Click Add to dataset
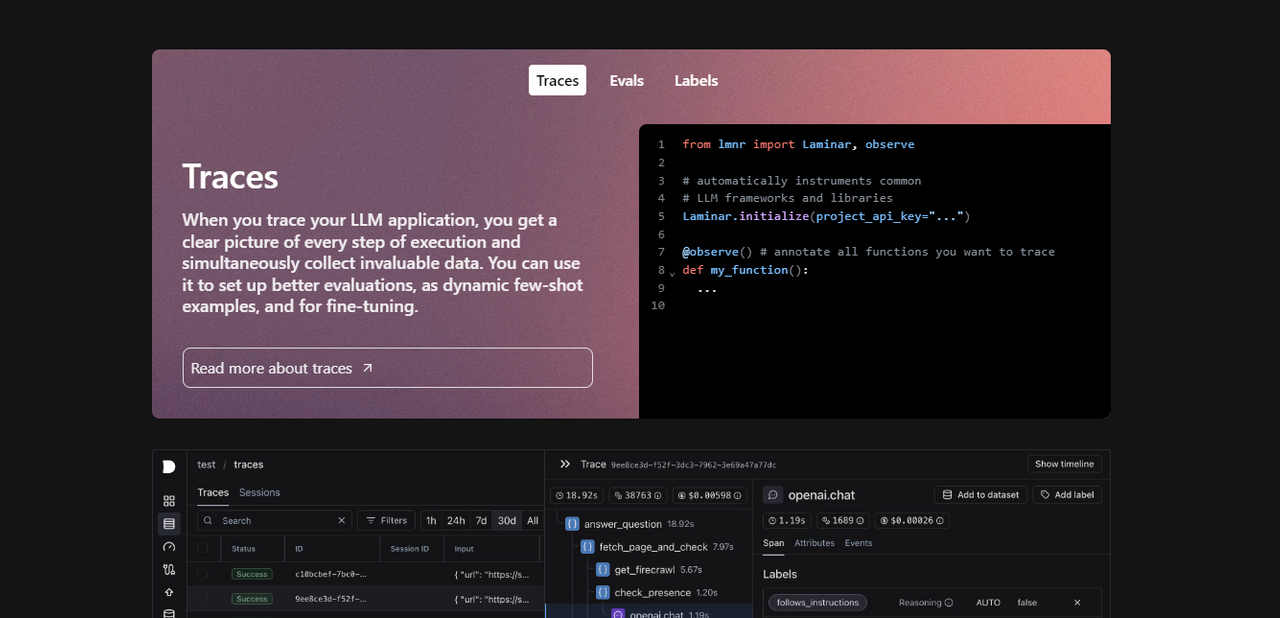 [x=980, y=495]
